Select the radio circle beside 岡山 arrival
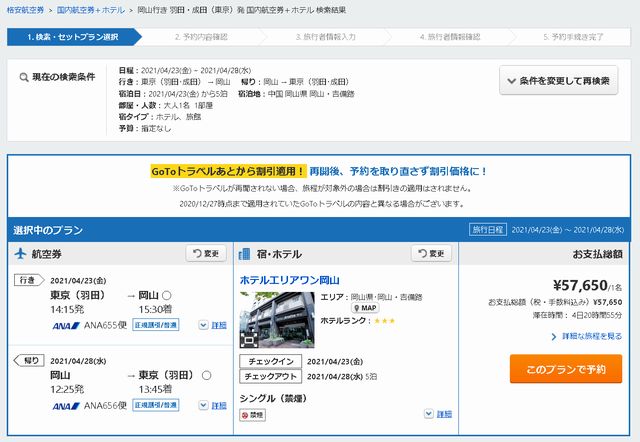The height and width of the screenshot is (442, 640). (x=167, y=295)
